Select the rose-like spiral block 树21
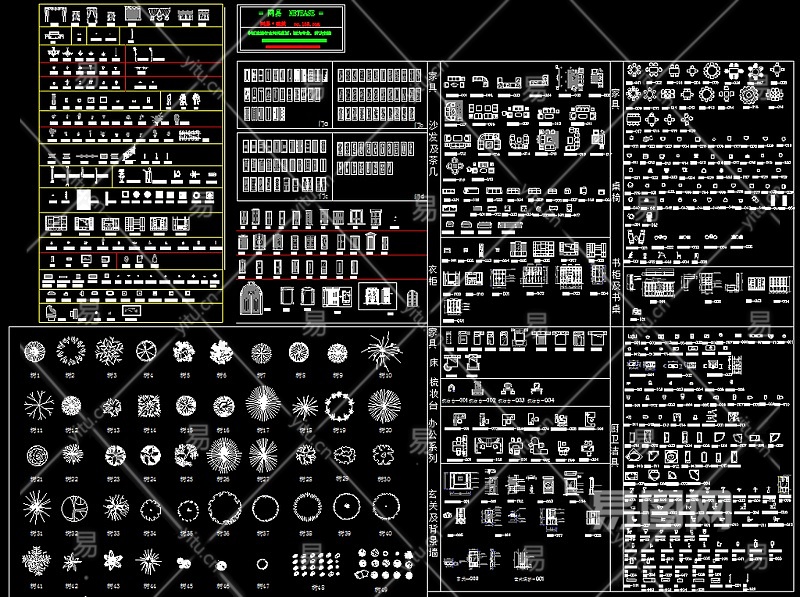800x597 pixels. 37,456
